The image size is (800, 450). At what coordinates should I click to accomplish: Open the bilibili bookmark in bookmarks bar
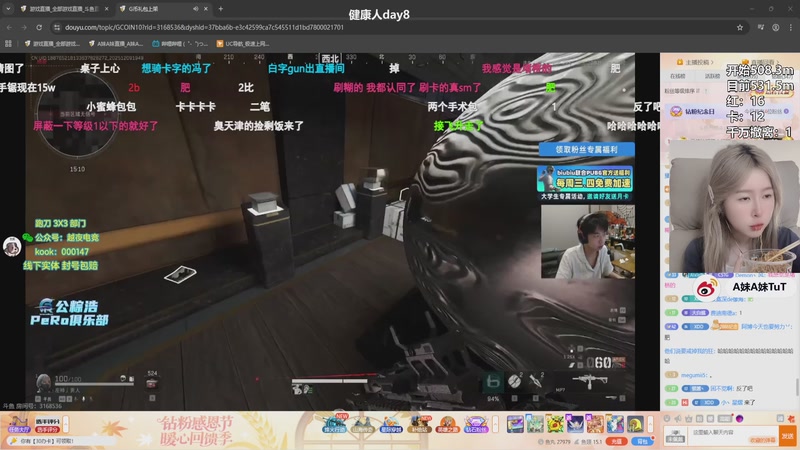[180, 44]
